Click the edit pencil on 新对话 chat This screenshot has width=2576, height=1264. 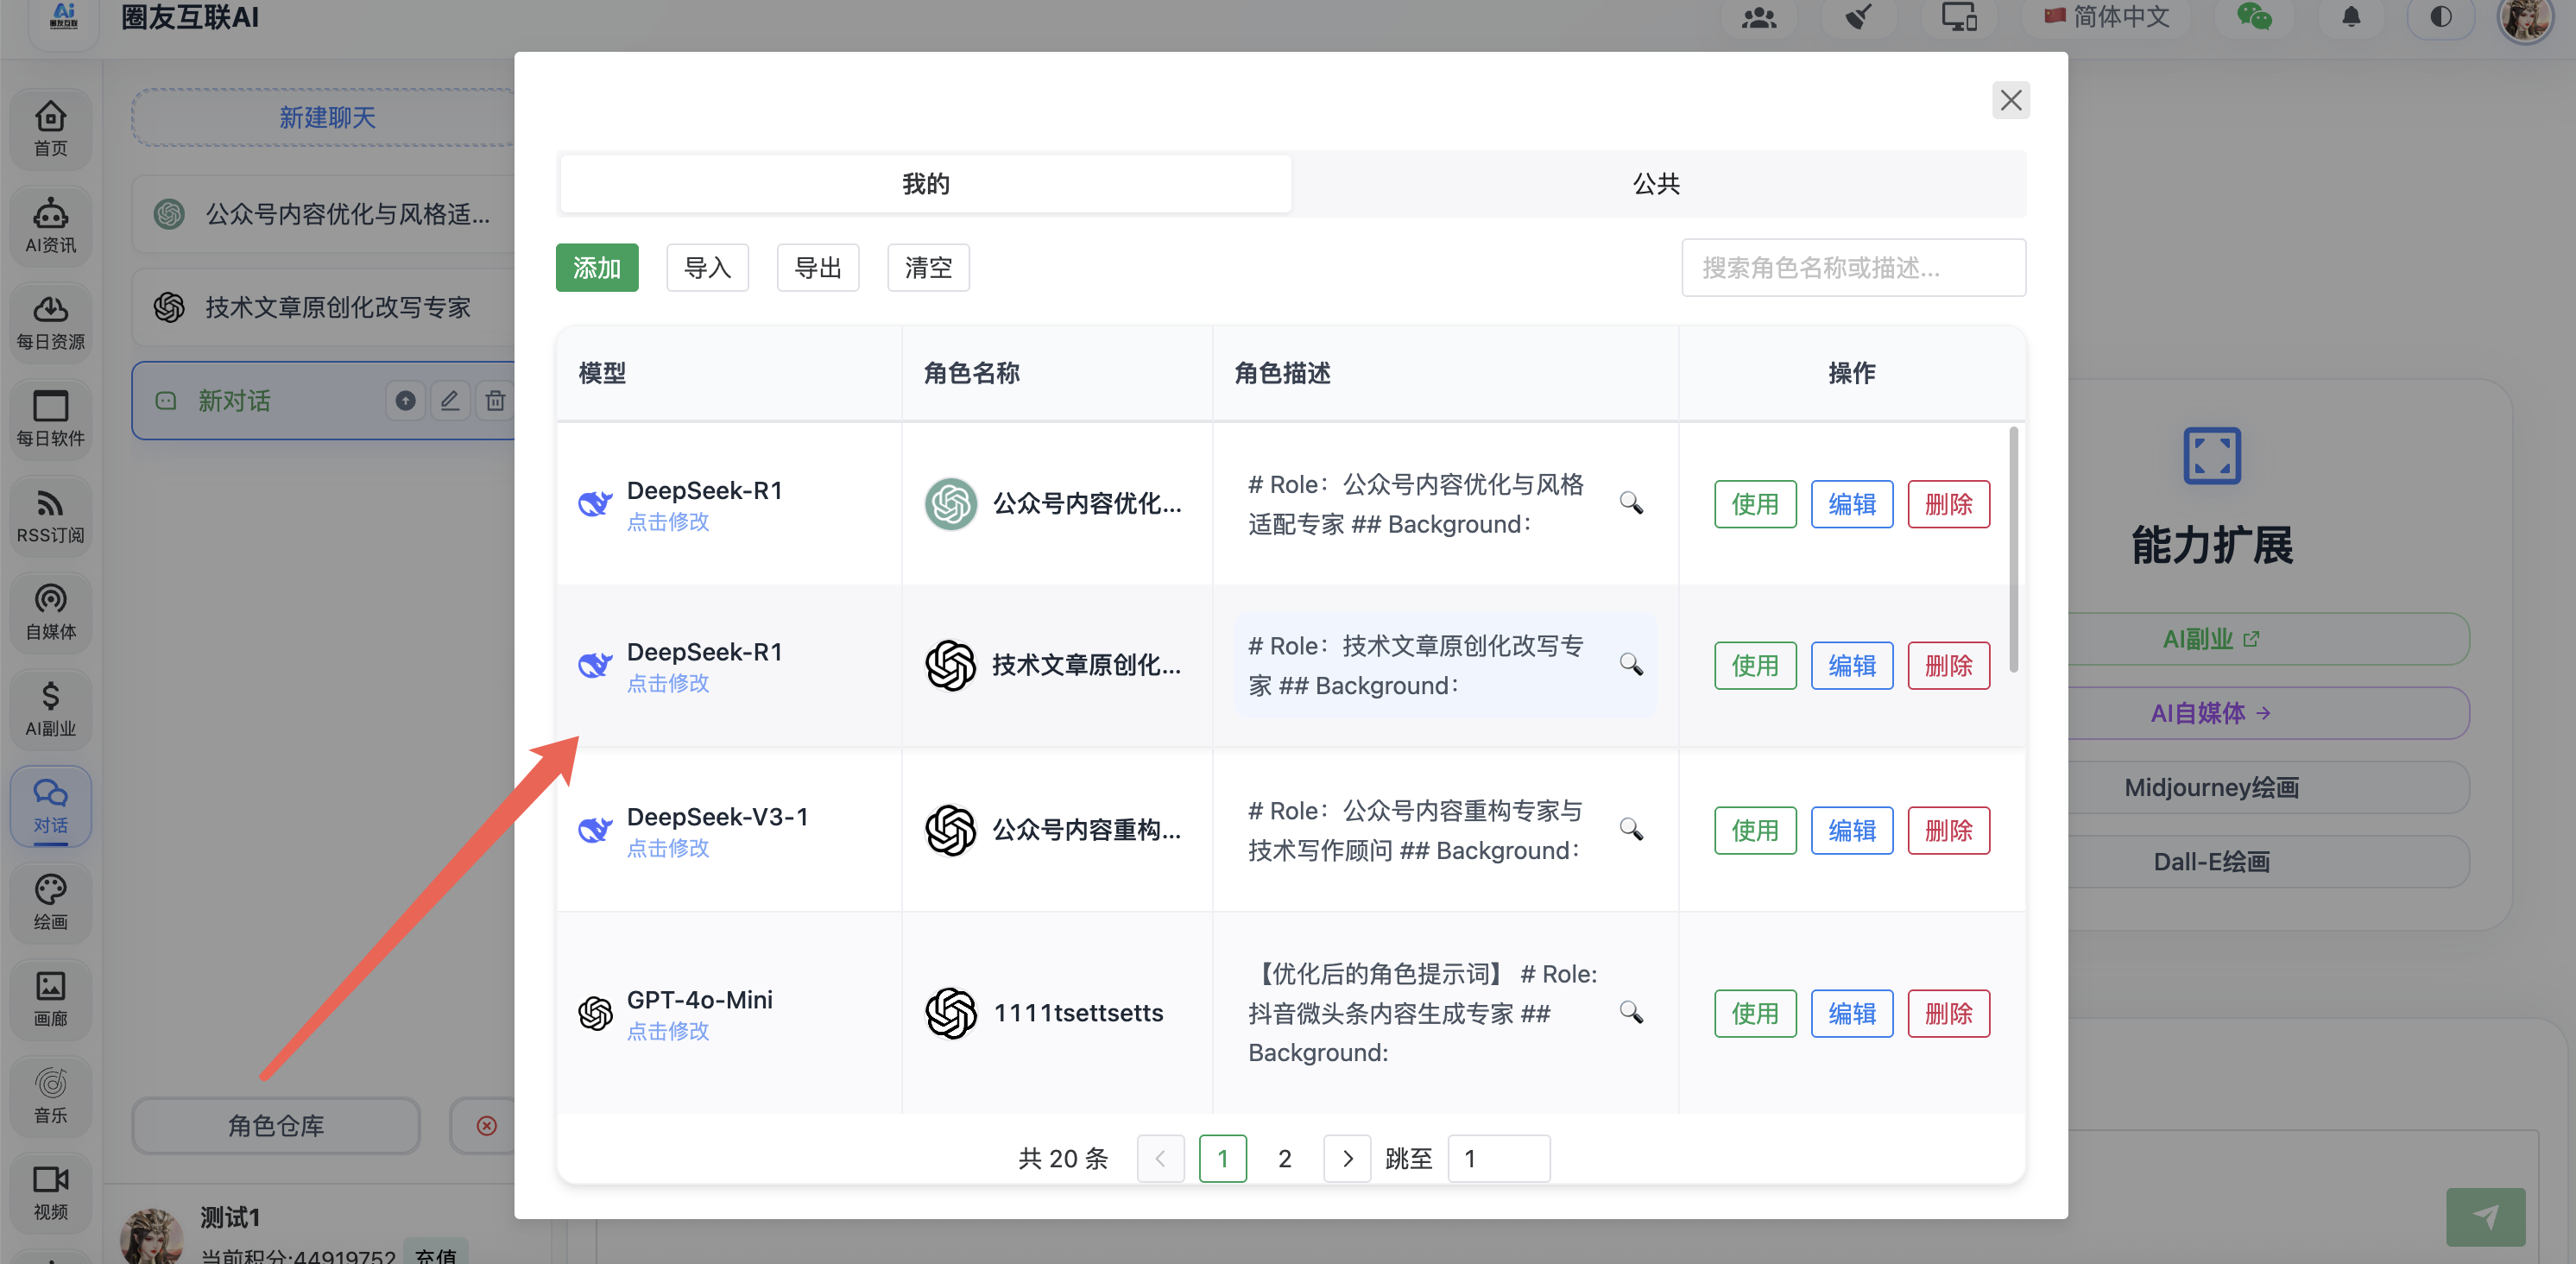450,401
